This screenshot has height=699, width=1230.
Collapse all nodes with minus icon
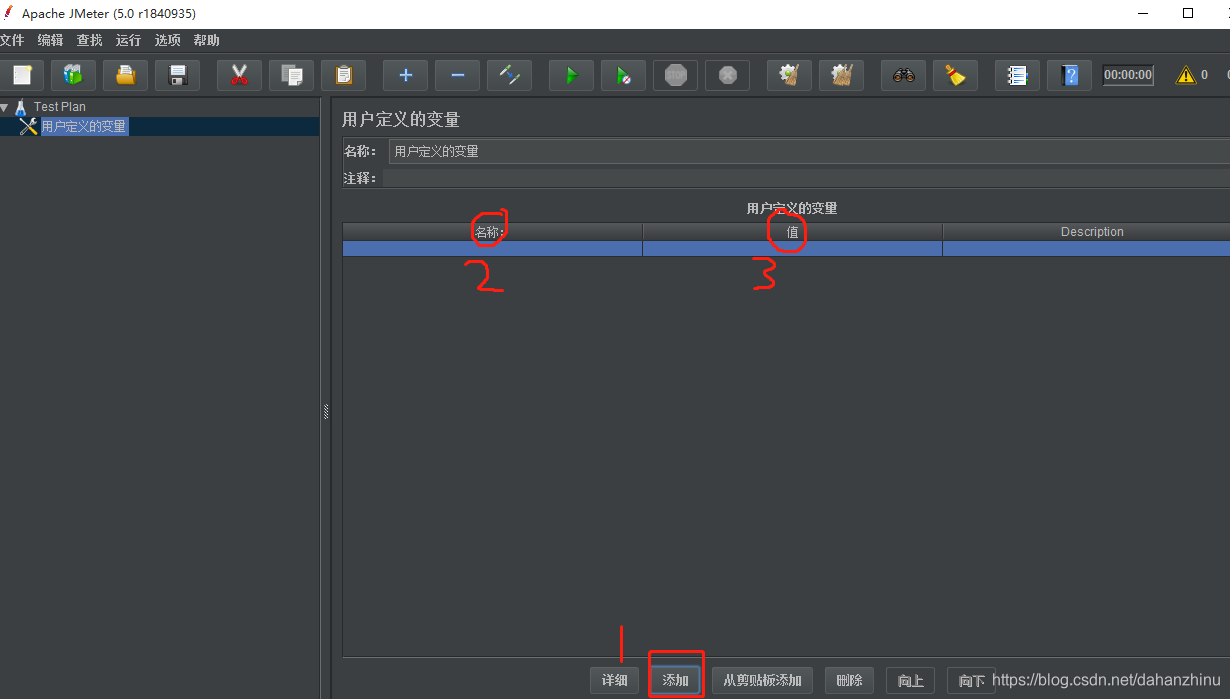(457, 75)
